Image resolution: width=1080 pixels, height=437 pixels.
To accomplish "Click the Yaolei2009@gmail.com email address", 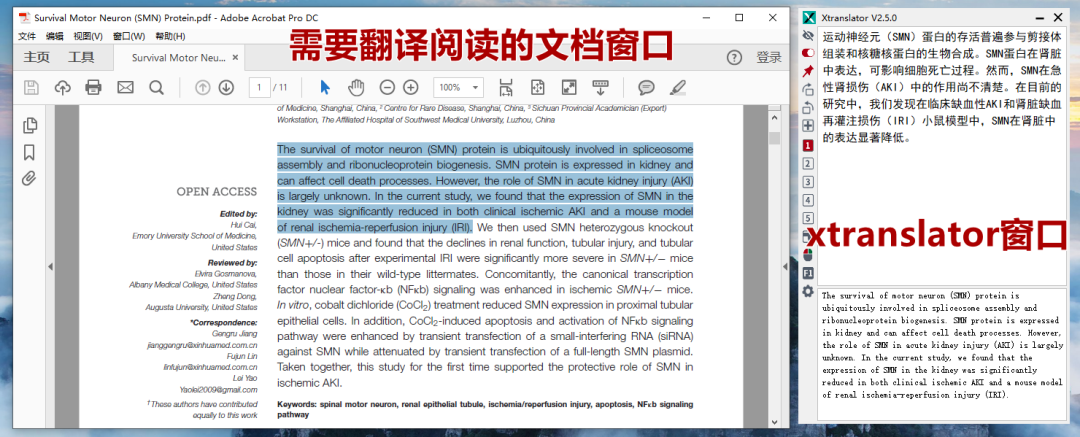I will [217, 389].
